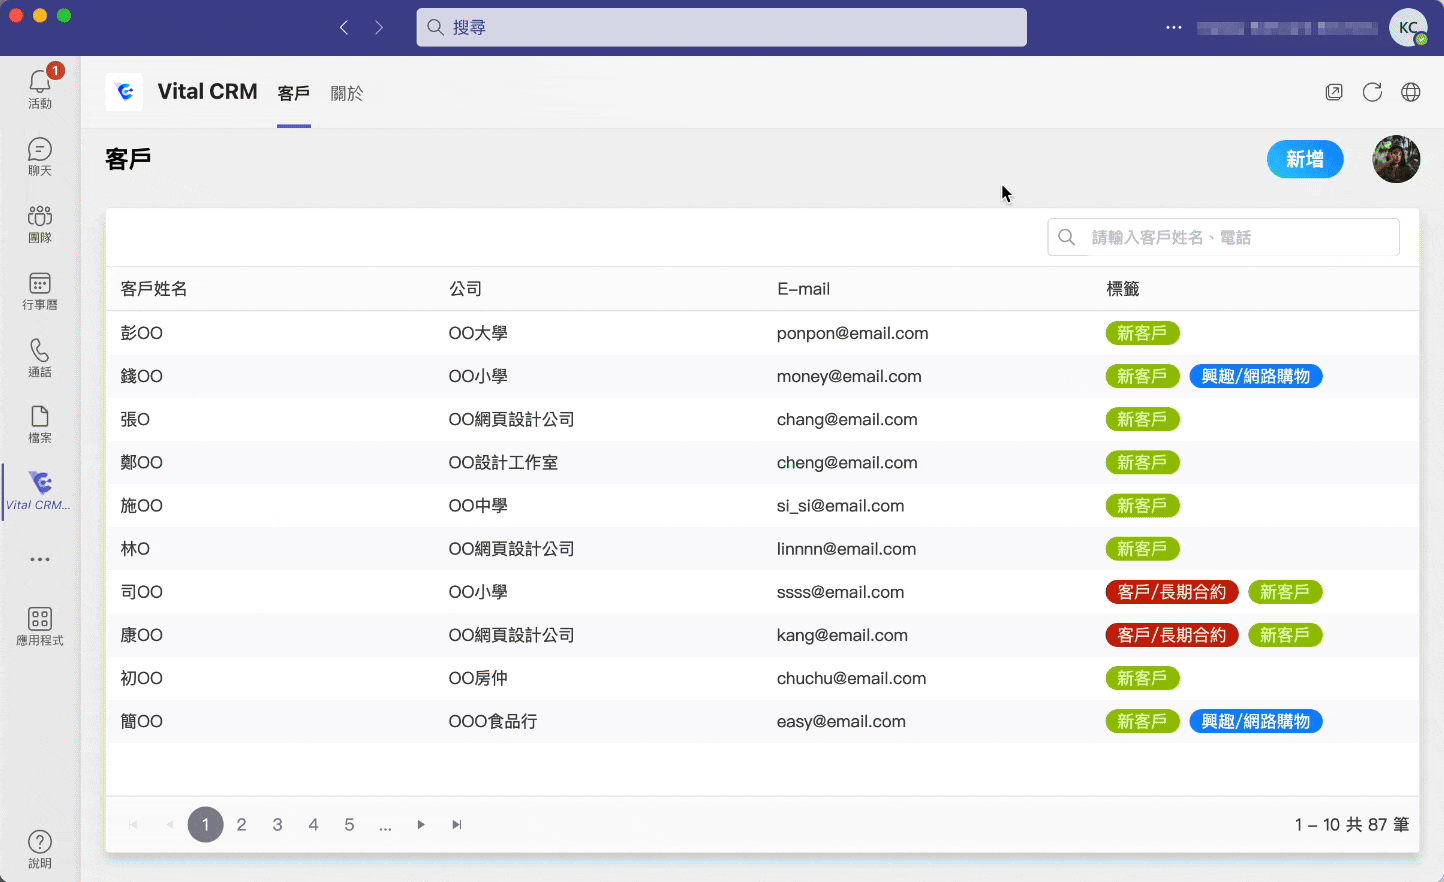Go back with the left chevron
Image resolution: width=1444 pixels, height=882 pixels.
[x=344, y=27]
